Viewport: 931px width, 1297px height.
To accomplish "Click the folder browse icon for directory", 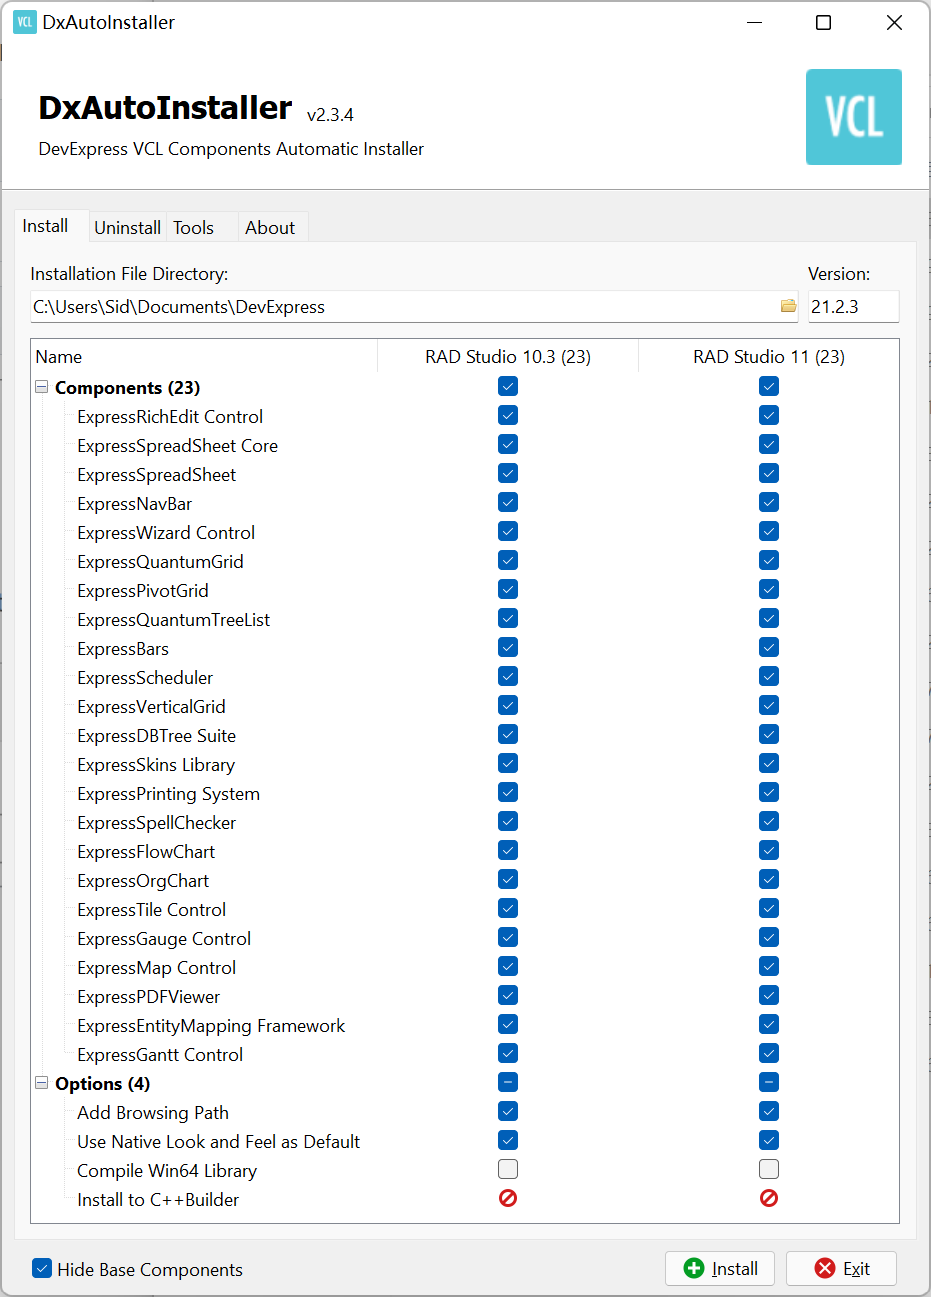I will pyautogui.click(x=789, y=306).
